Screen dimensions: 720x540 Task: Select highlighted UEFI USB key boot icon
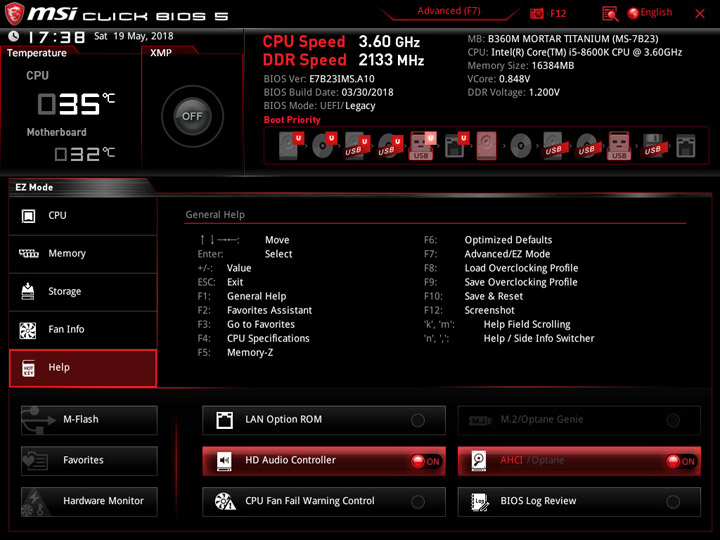click(x=422, y=146)
